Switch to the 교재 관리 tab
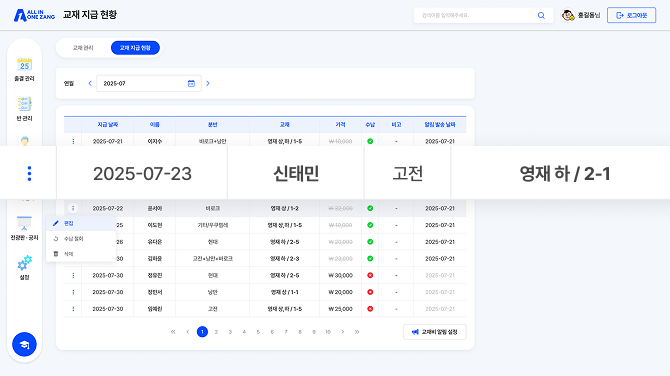The image size is (670, 376). click(x=83, y=48)
